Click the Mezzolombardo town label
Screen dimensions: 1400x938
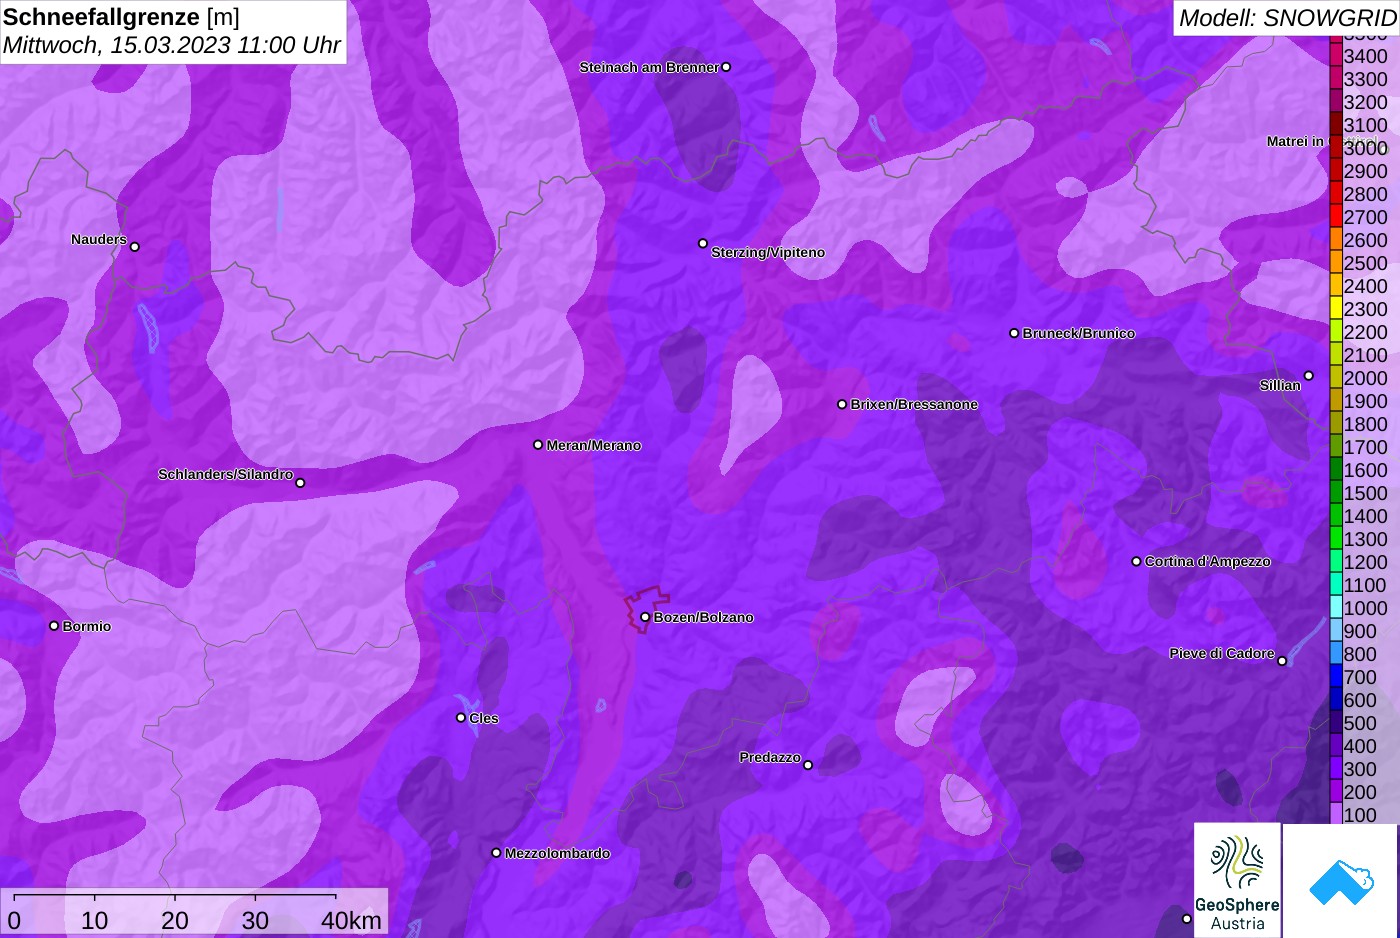coord(558,853)
